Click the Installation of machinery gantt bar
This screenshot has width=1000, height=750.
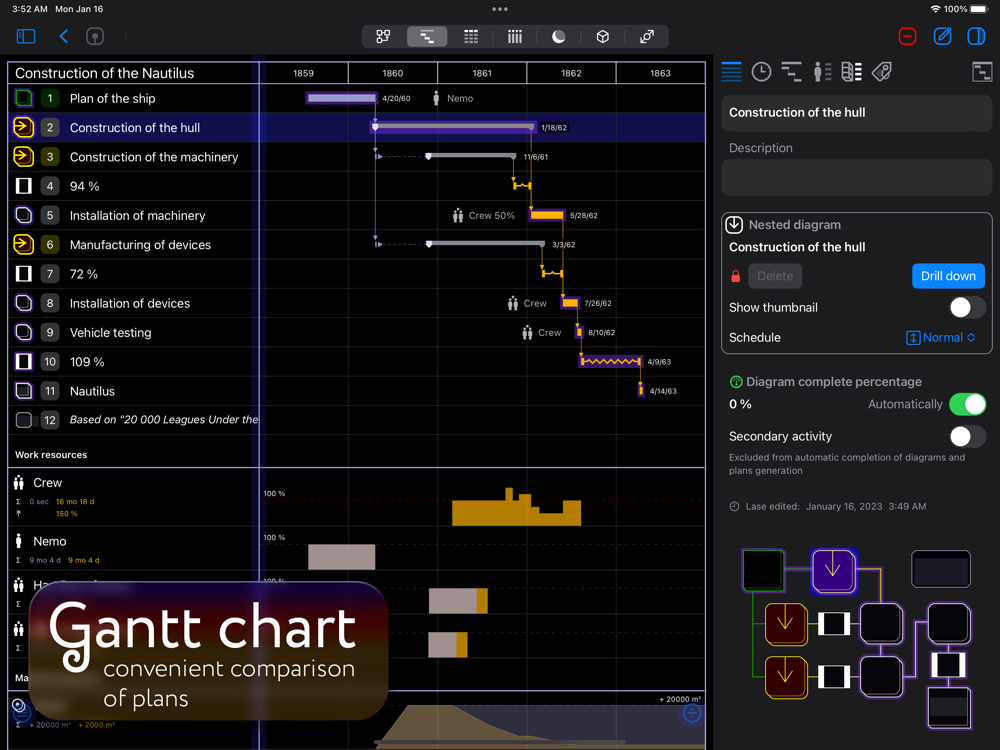tap(547, 215)
